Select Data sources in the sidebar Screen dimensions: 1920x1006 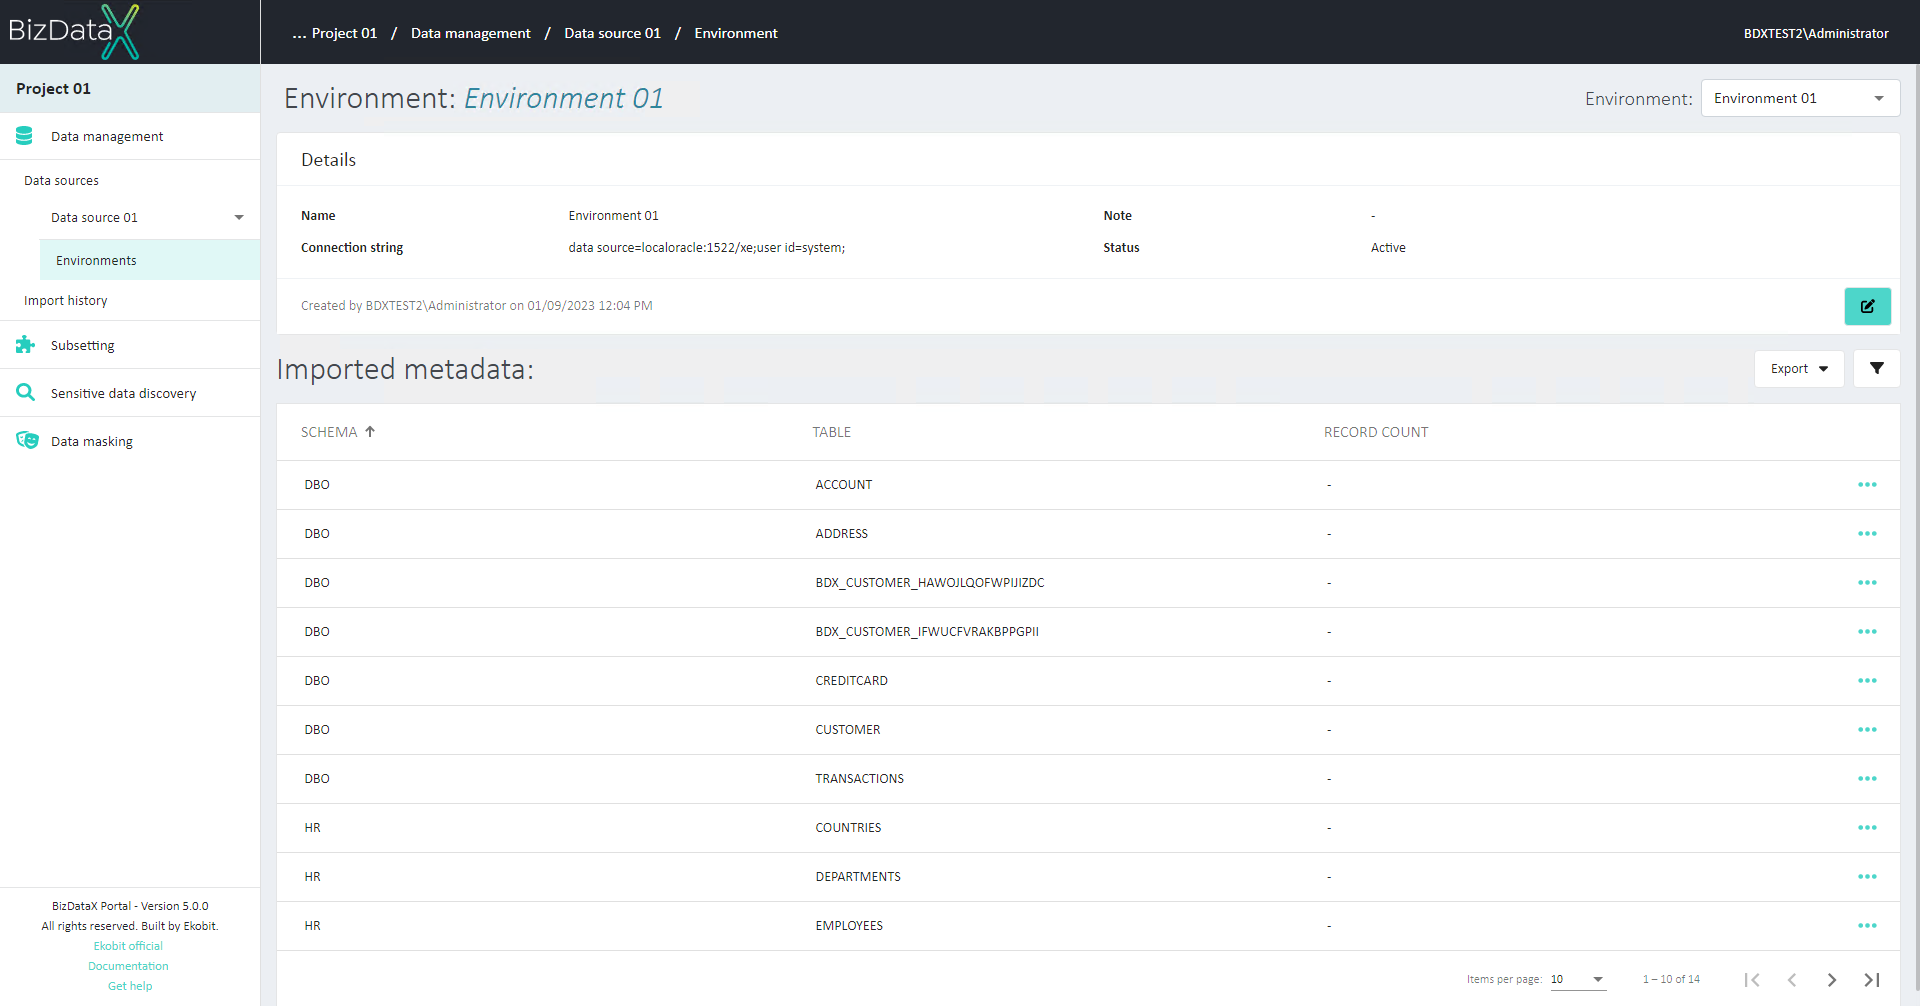(61, 181)
